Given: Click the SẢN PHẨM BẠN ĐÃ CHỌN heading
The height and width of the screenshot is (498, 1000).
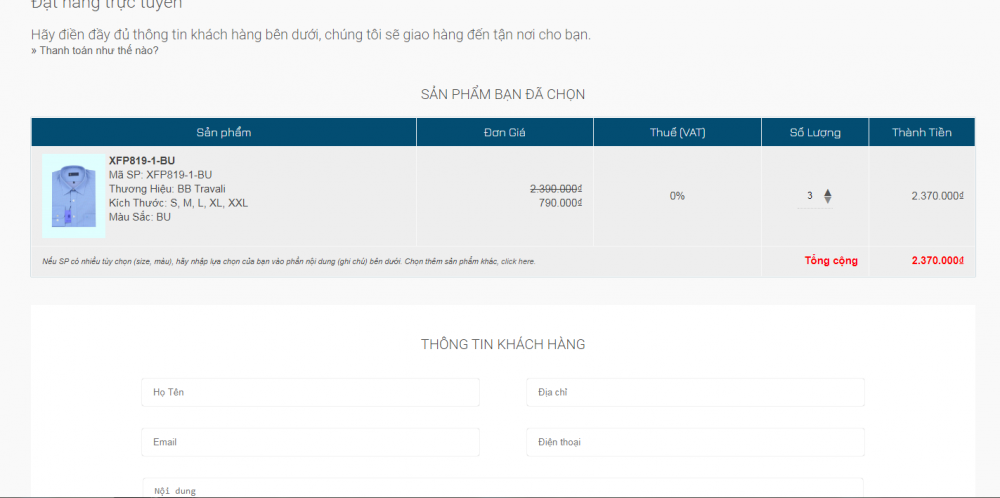Looking at the screenshot, I should point(503,95).
